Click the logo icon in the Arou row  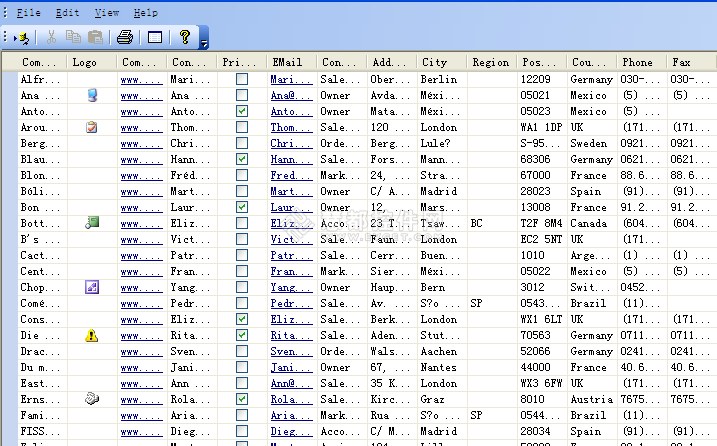click(x=91, y=127)
